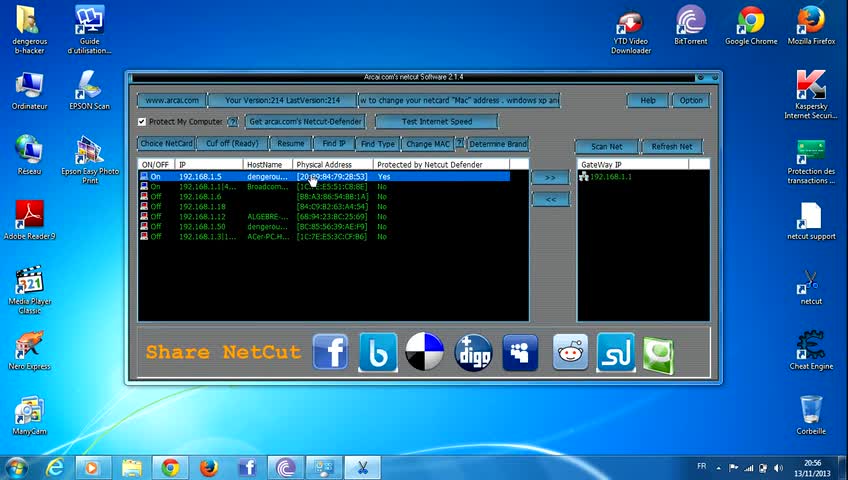Click the green Technorati share icon
Screen dimensions: 848x480
[658, 355]
